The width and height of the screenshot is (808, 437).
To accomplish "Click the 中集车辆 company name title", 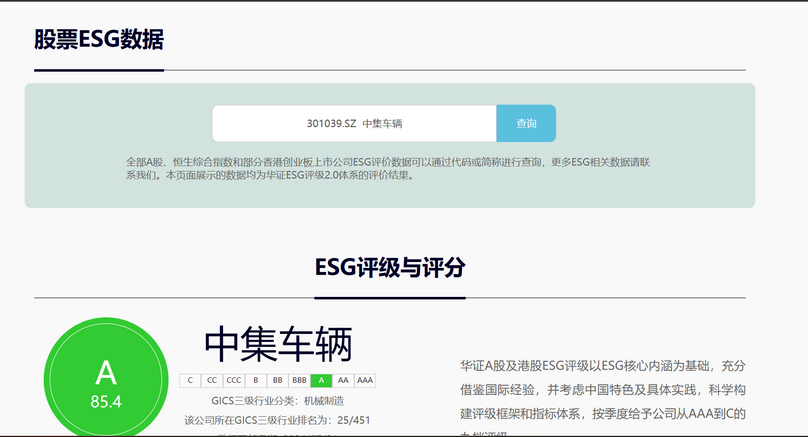I will pos(278,344).
